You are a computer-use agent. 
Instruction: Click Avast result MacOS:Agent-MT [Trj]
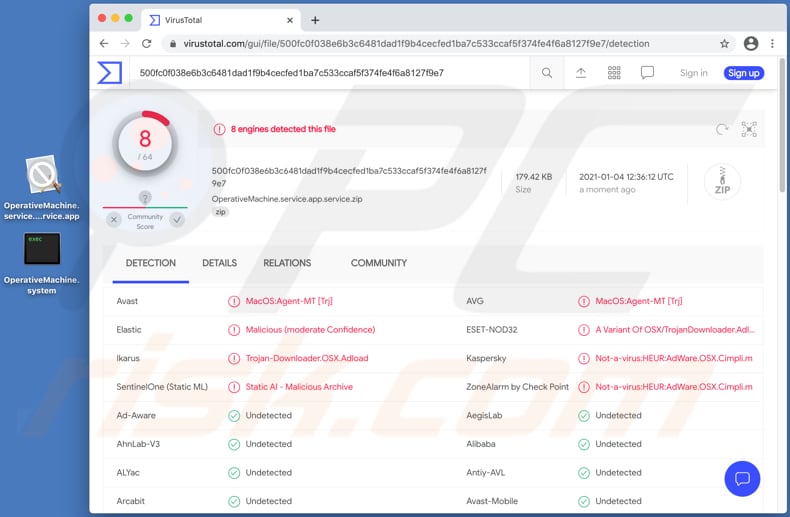(x=289, y=301)
